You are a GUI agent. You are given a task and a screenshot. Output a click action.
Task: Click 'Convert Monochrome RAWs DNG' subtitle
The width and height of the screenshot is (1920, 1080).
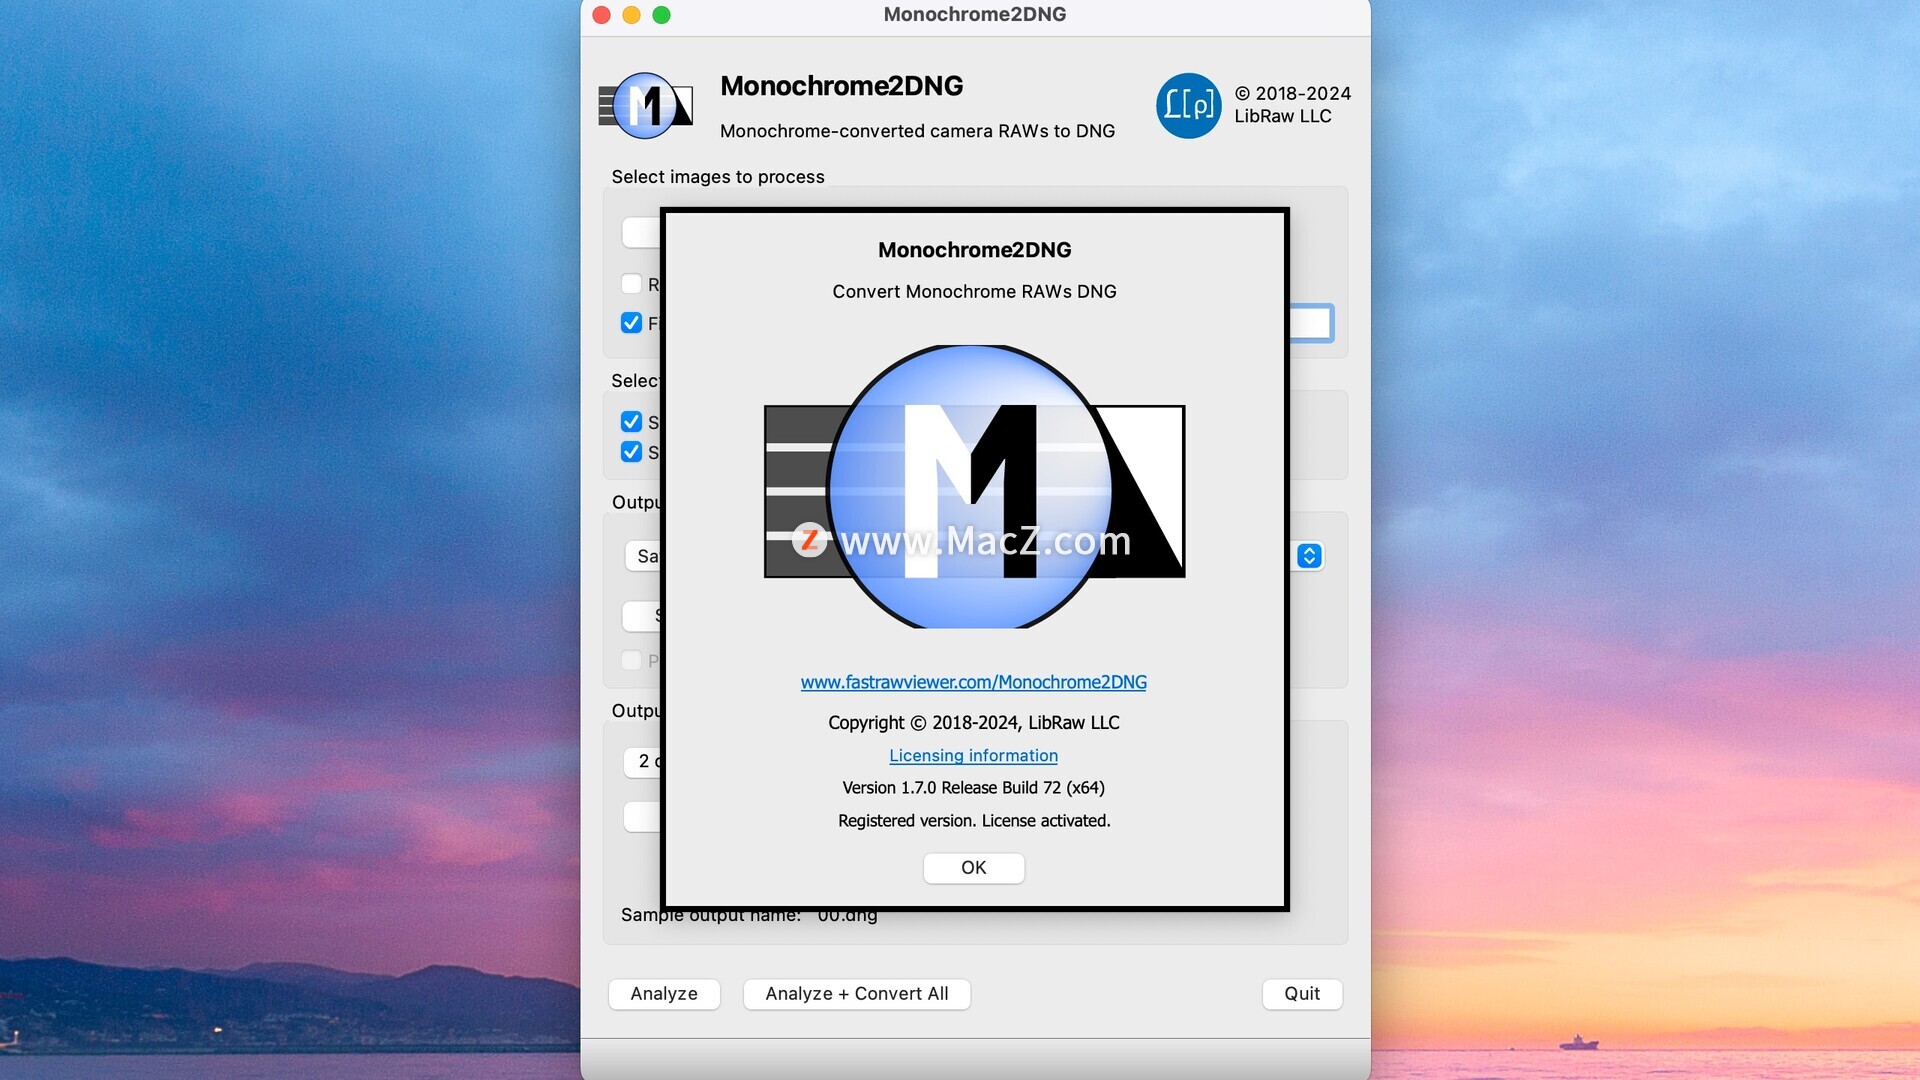(x=974, y=292)
